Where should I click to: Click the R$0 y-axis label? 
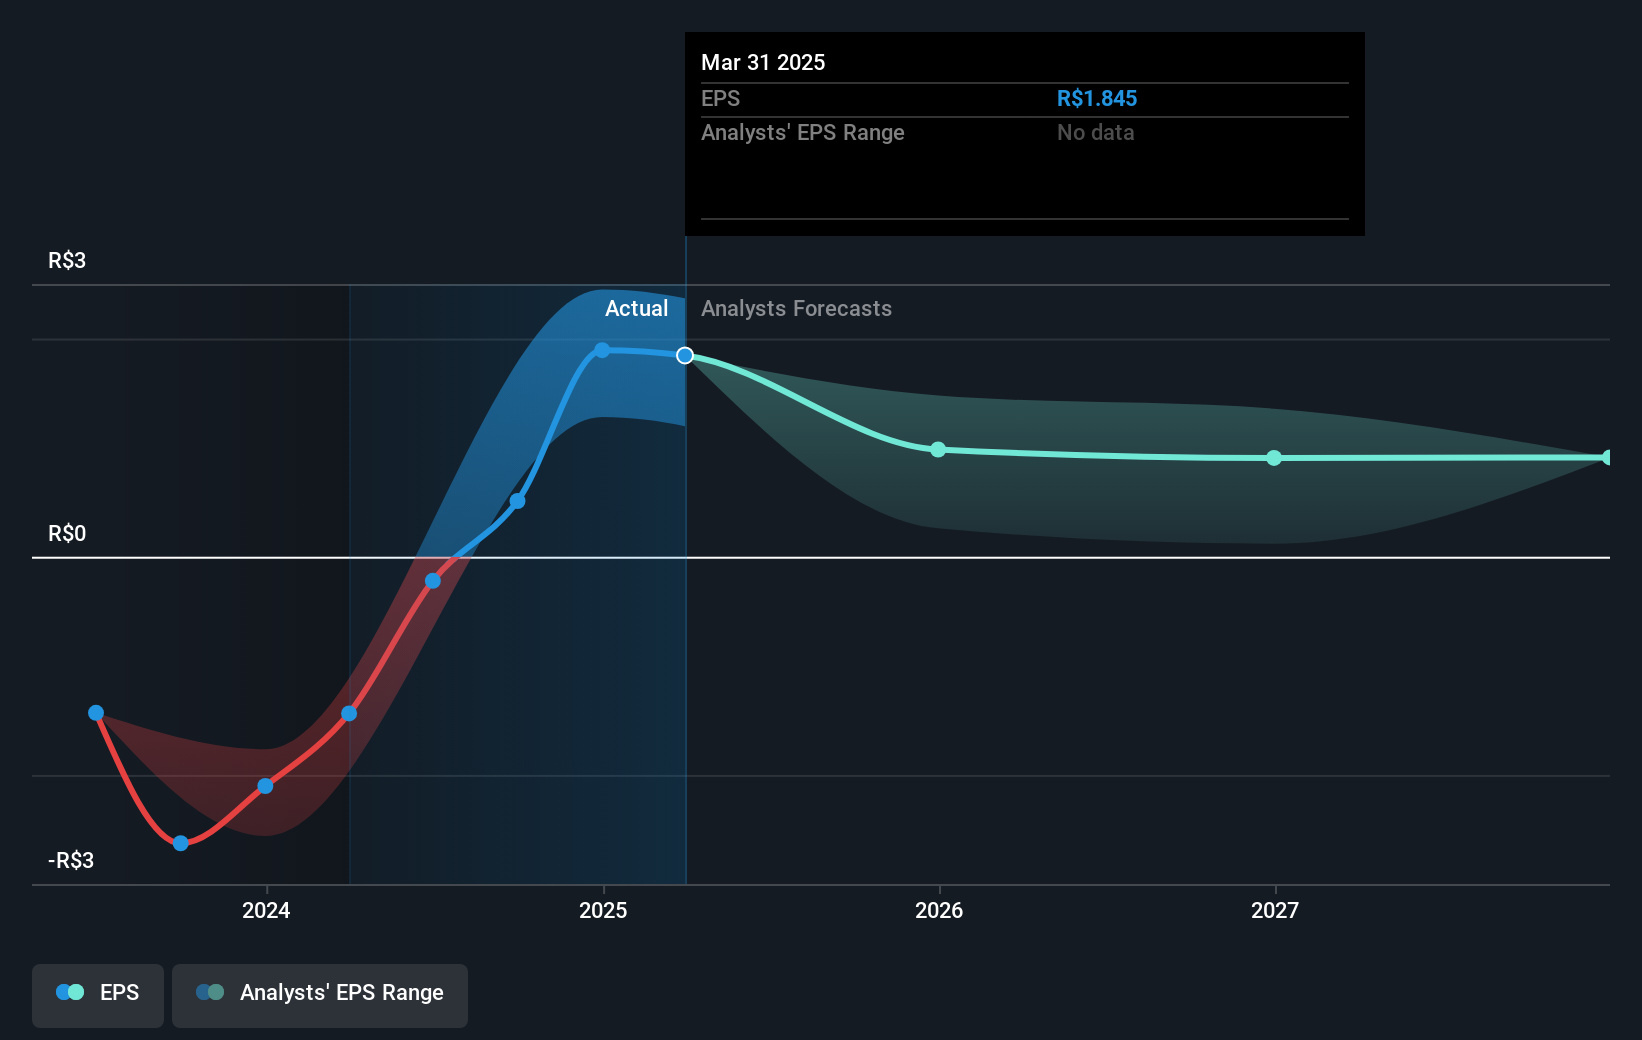tap(67, 533)
